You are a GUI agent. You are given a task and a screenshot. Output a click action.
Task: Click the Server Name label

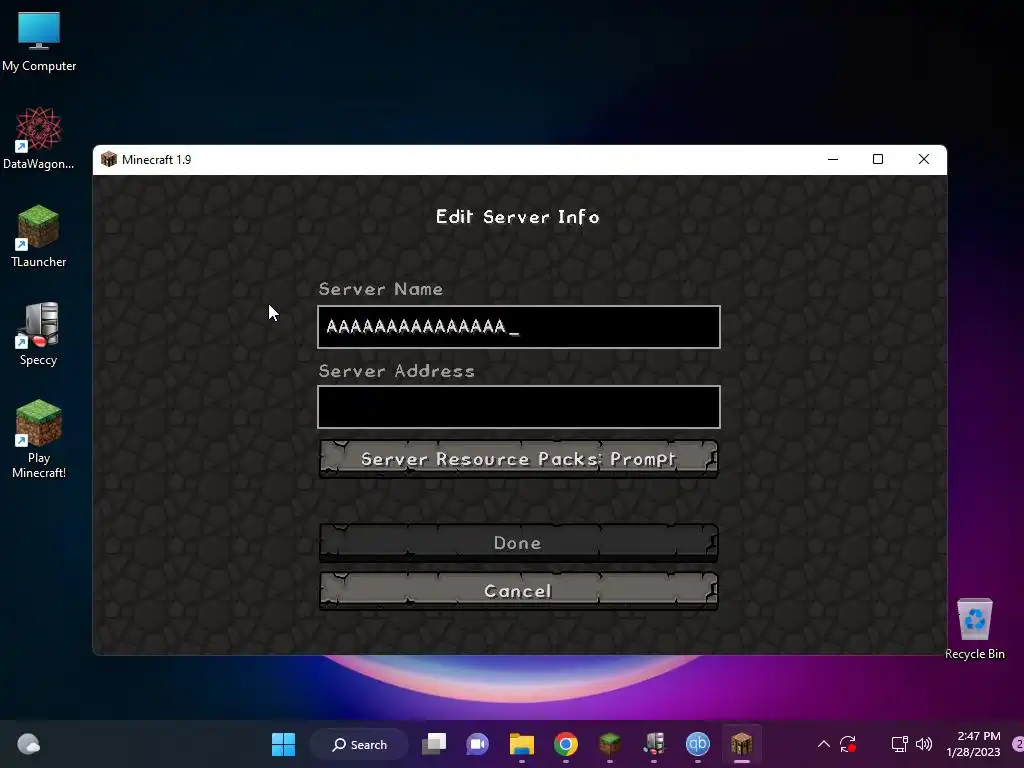[381, 289]
